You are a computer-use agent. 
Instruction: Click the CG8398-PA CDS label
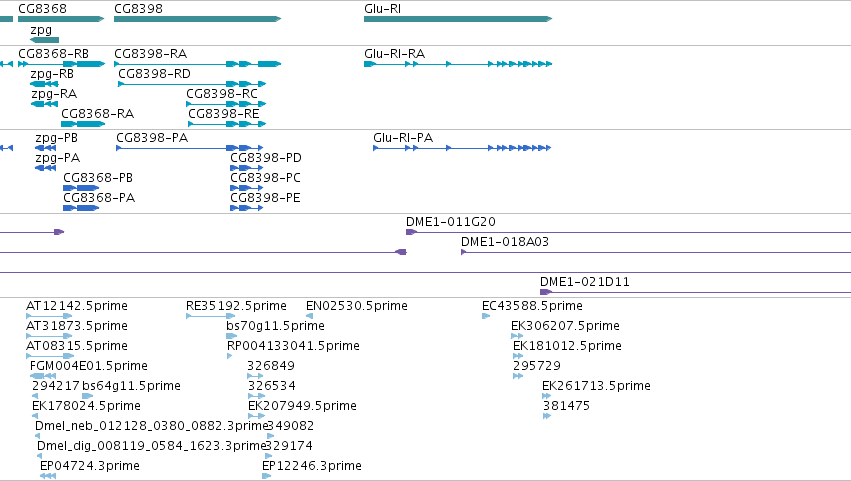point(152,138)
